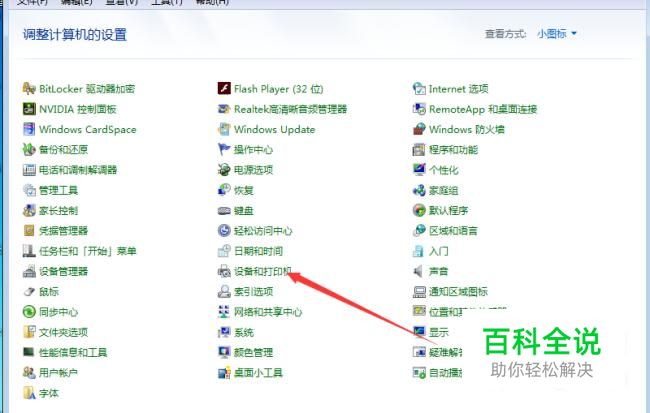Click the 操作中心 flag icon
Image resolution: width=650 pixels, height=413 pixels.
pyautogui.click(x=224, y=149)
